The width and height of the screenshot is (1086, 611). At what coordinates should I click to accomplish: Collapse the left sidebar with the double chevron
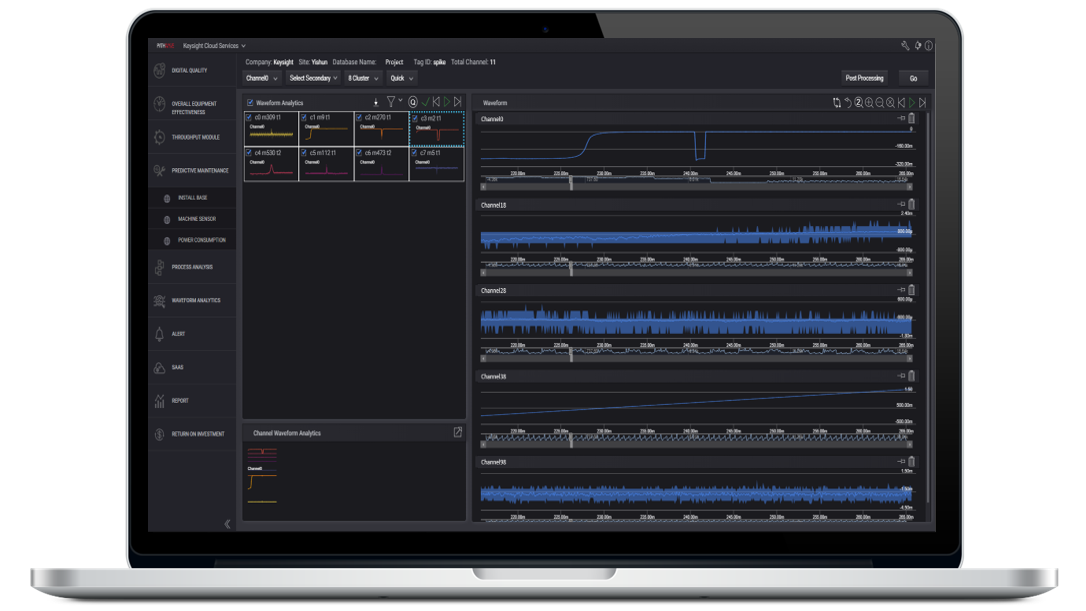tap(227, 523)
